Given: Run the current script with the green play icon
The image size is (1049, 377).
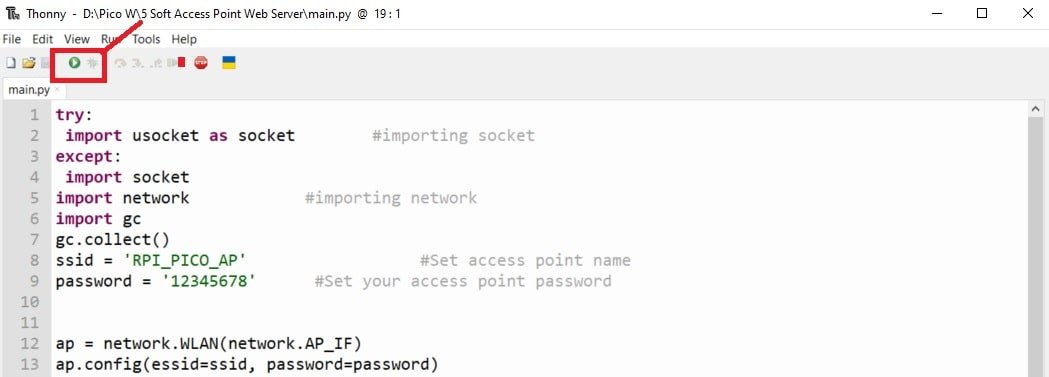Looking at the screenshot, I should click(74, 62).
